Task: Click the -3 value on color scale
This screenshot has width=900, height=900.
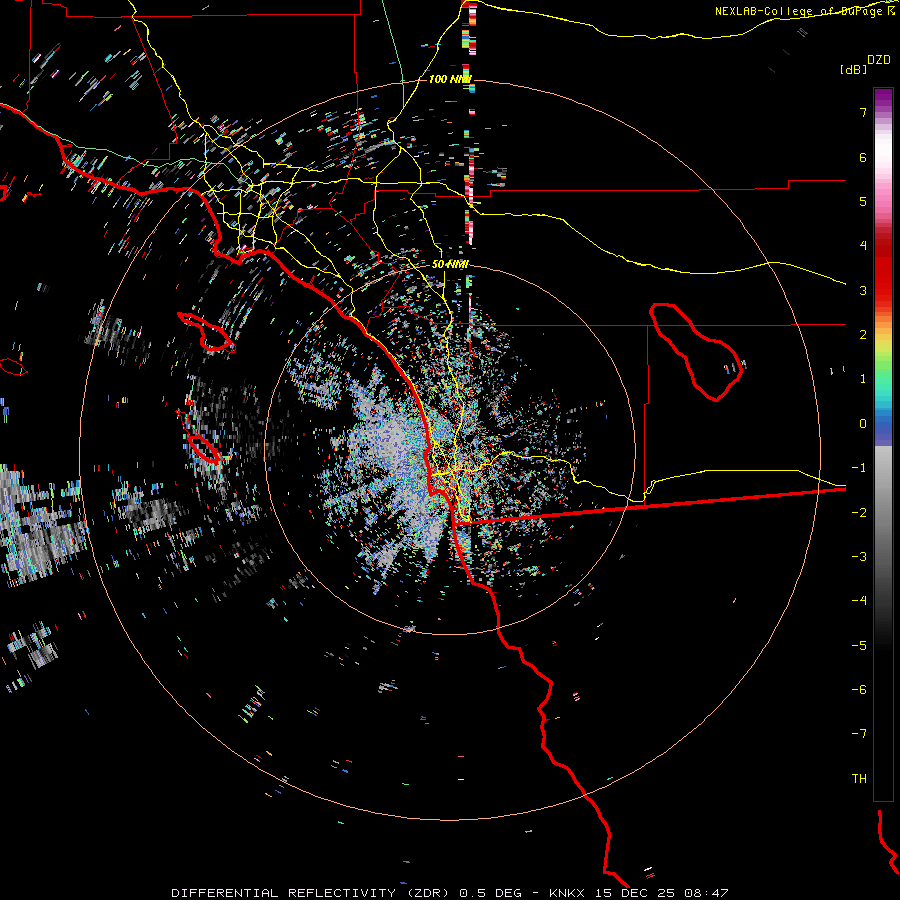Action: [859, 556]
